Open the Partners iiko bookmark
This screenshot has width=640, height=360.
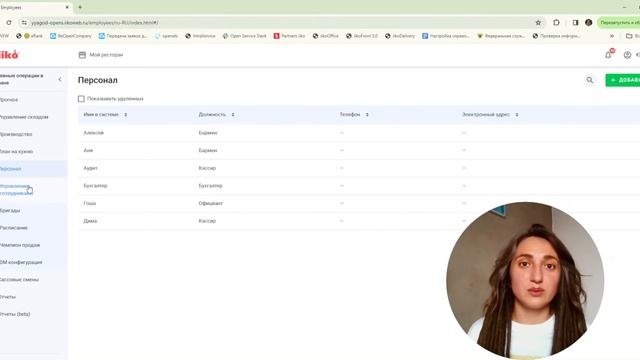coord(289,36)
